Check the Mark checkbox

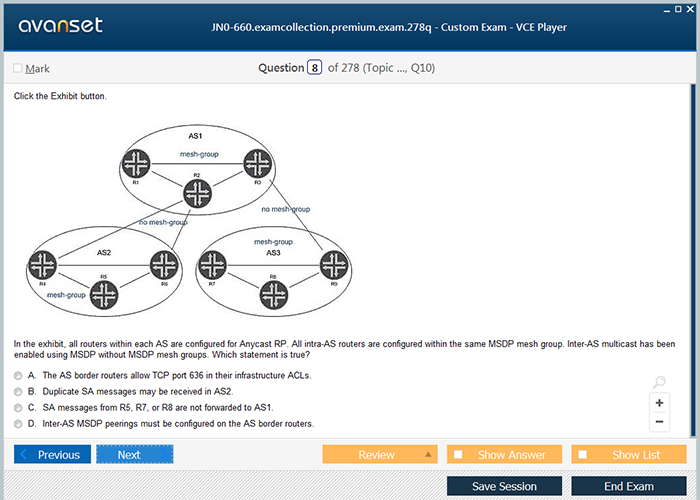click(18, 68)
